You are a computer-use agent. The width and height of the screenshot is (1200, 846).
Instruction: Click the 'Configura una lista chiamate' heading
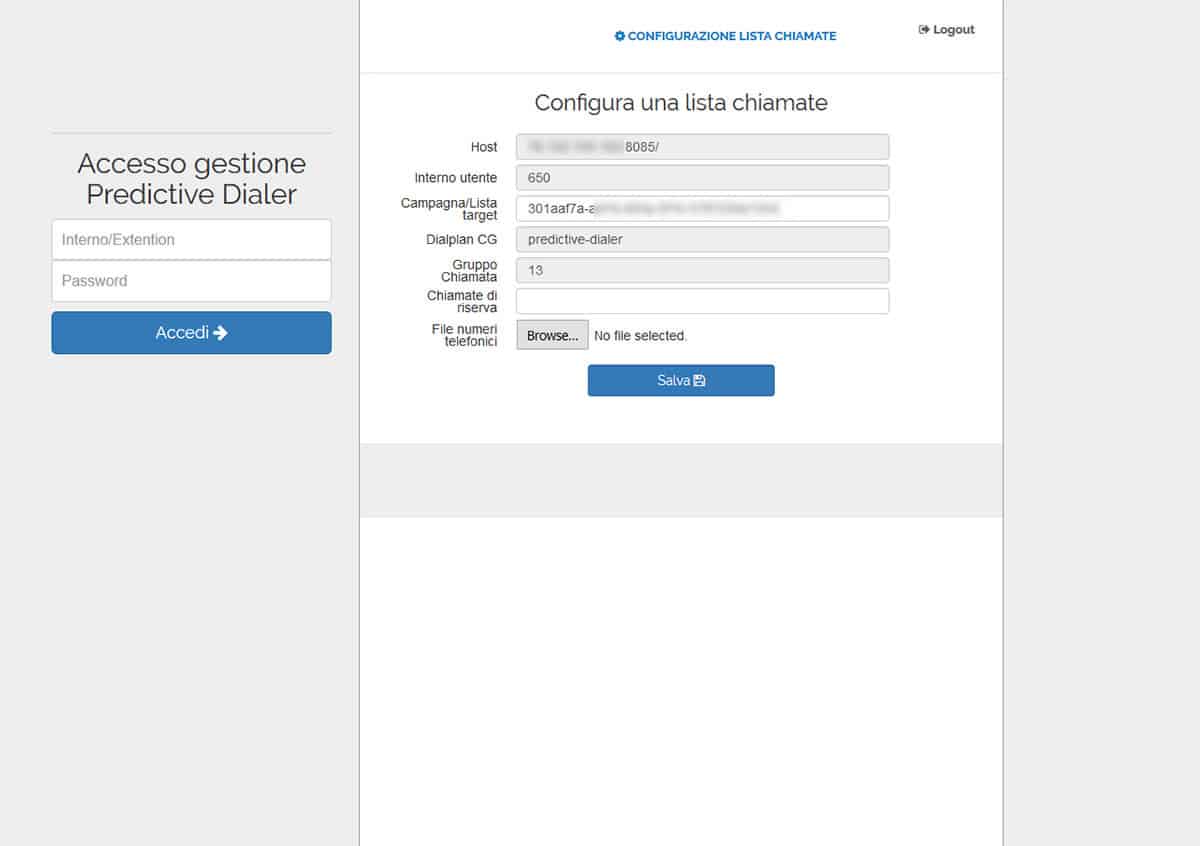[681, 102]
